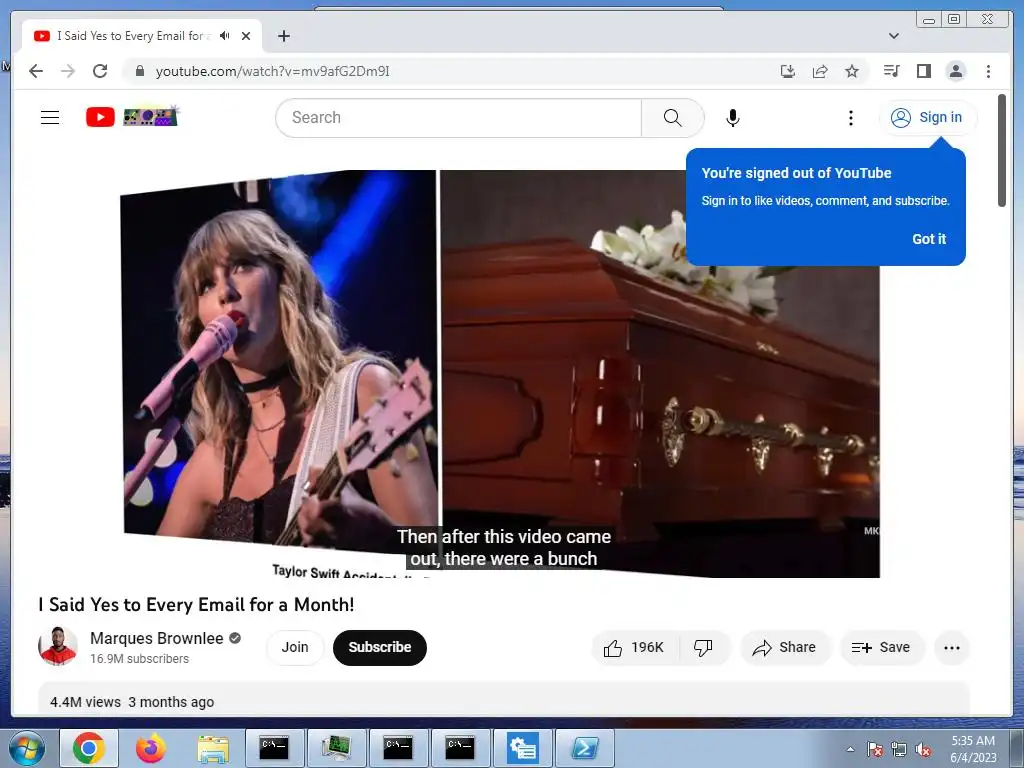Bookmark this tab with star icon
This screenshot has width=1024, height=768.
(852, 71)
